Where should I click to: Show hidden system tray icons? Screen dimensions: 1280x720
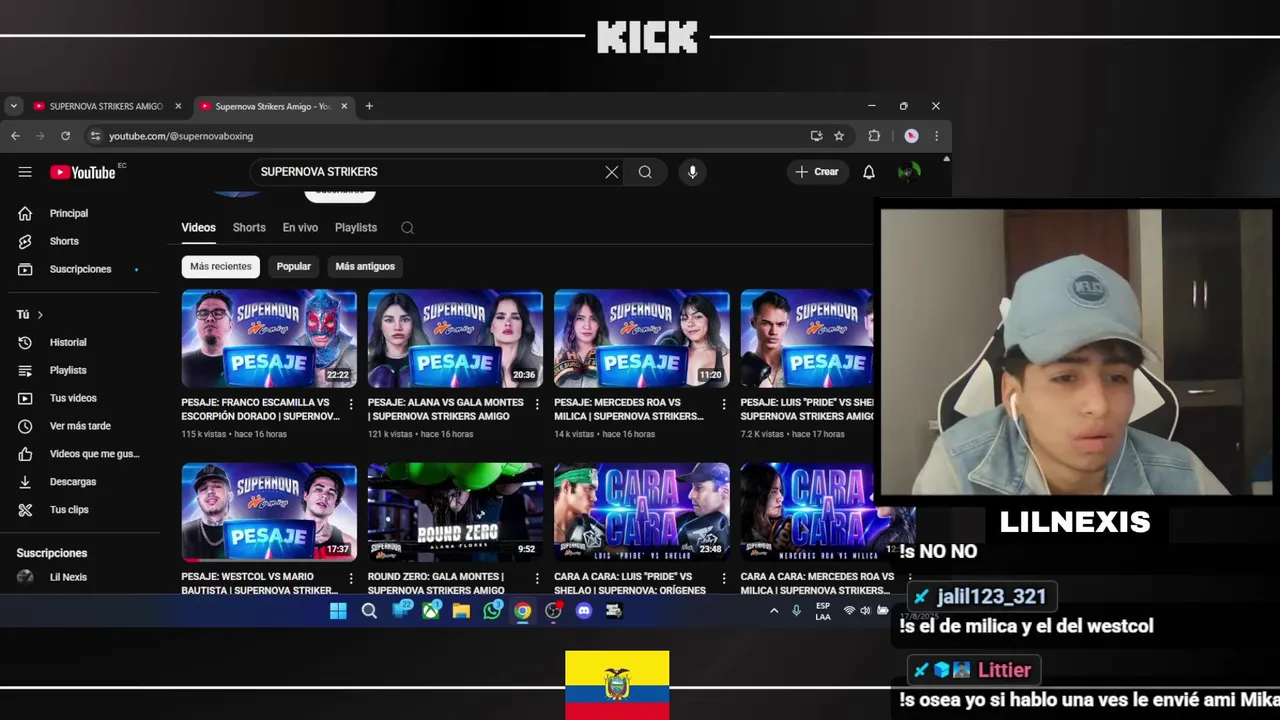pos(773,611)
